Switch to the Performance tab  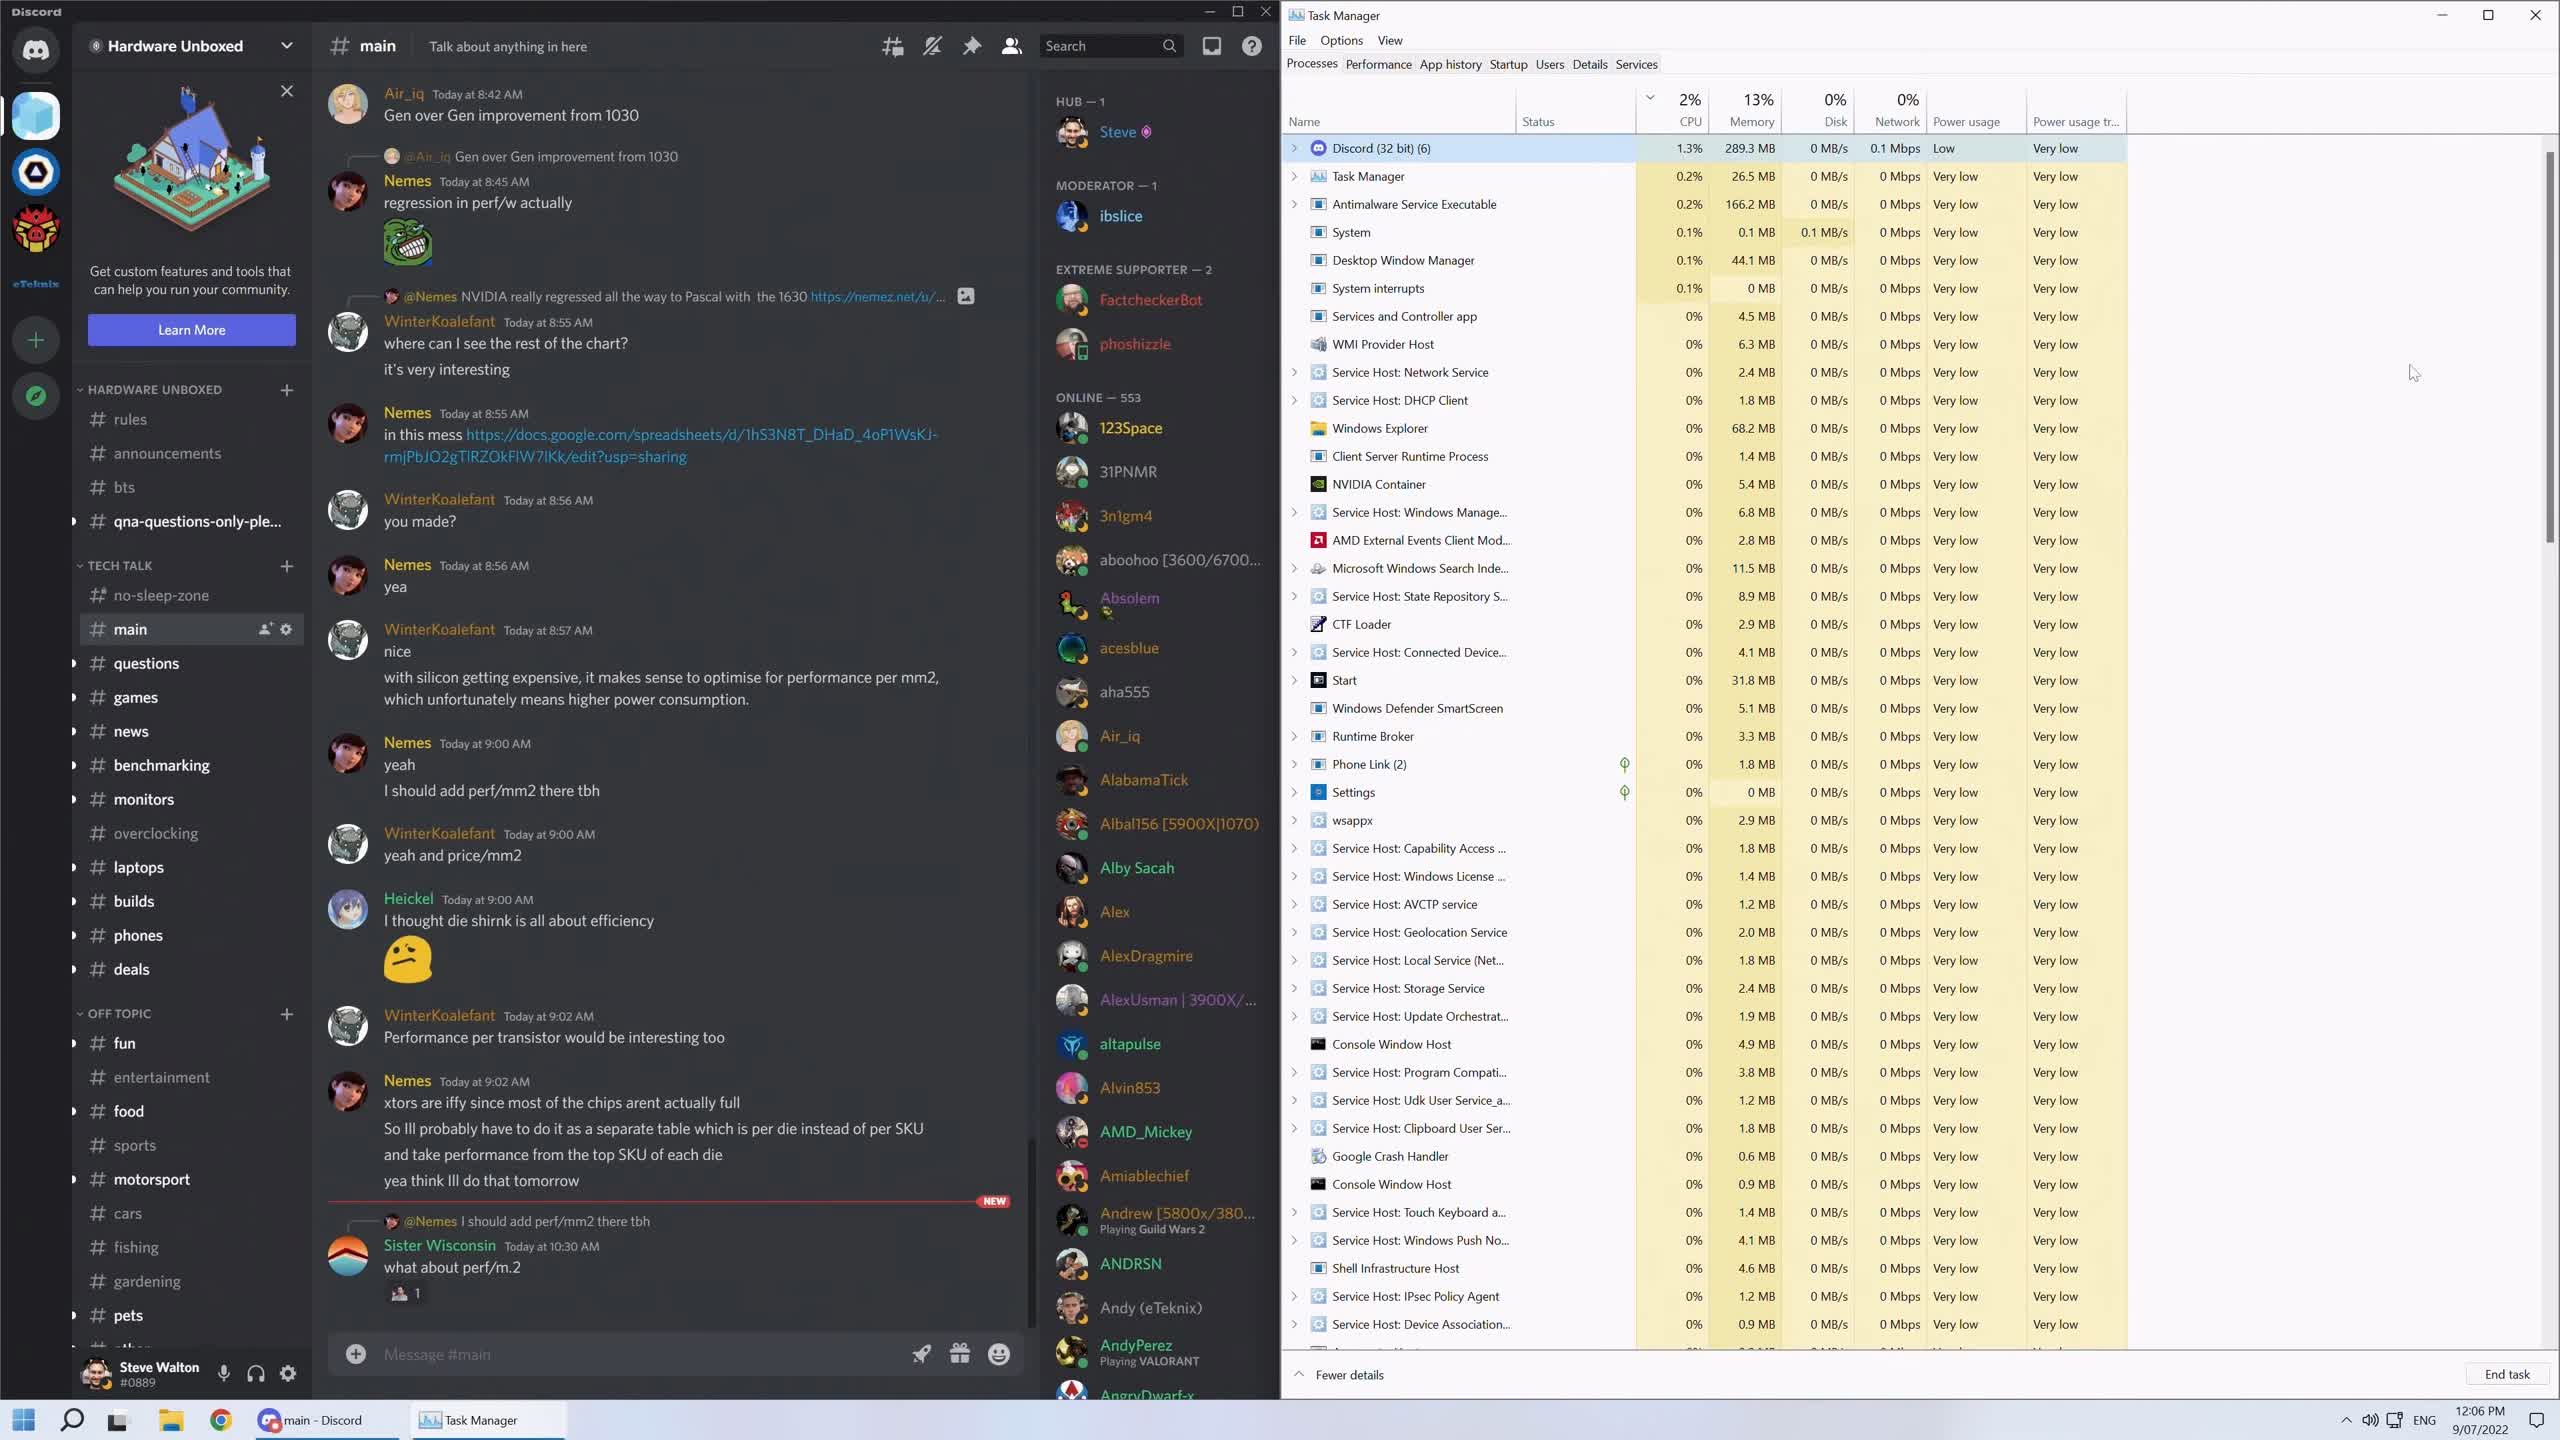(1378, 64)
